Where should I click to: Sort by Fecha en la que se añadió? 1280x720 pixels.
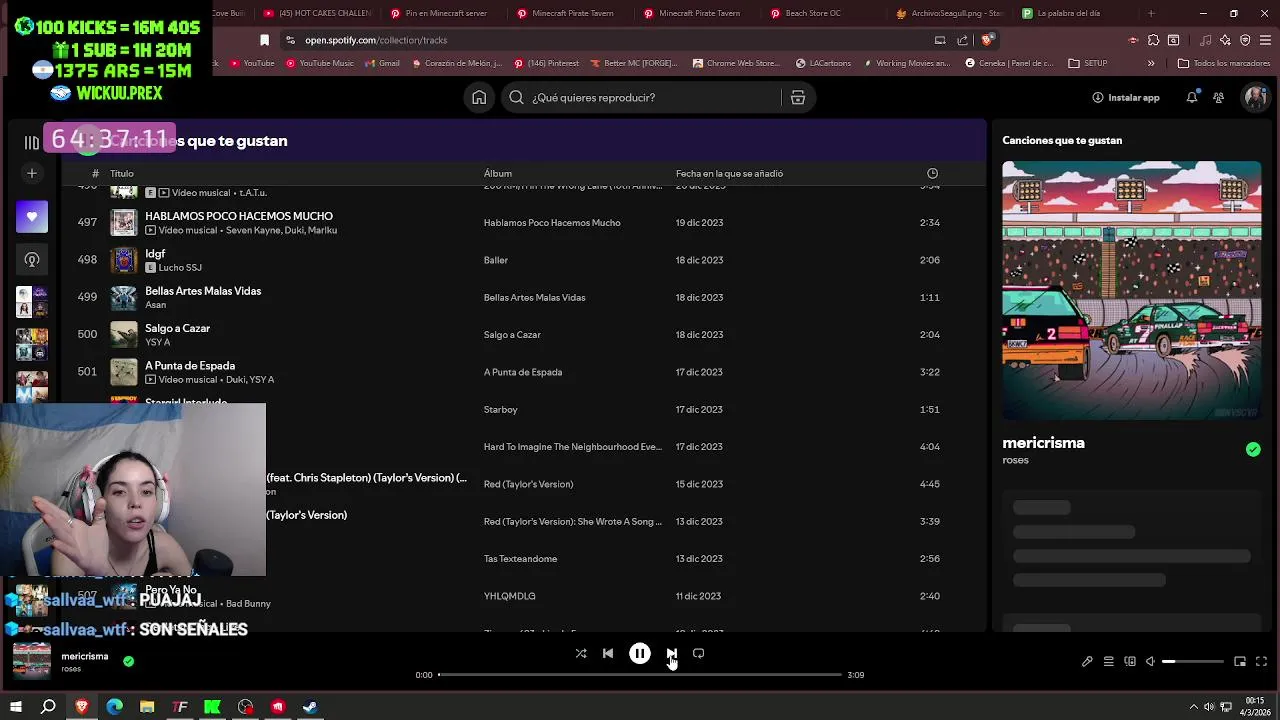click(x=729, y=173)
